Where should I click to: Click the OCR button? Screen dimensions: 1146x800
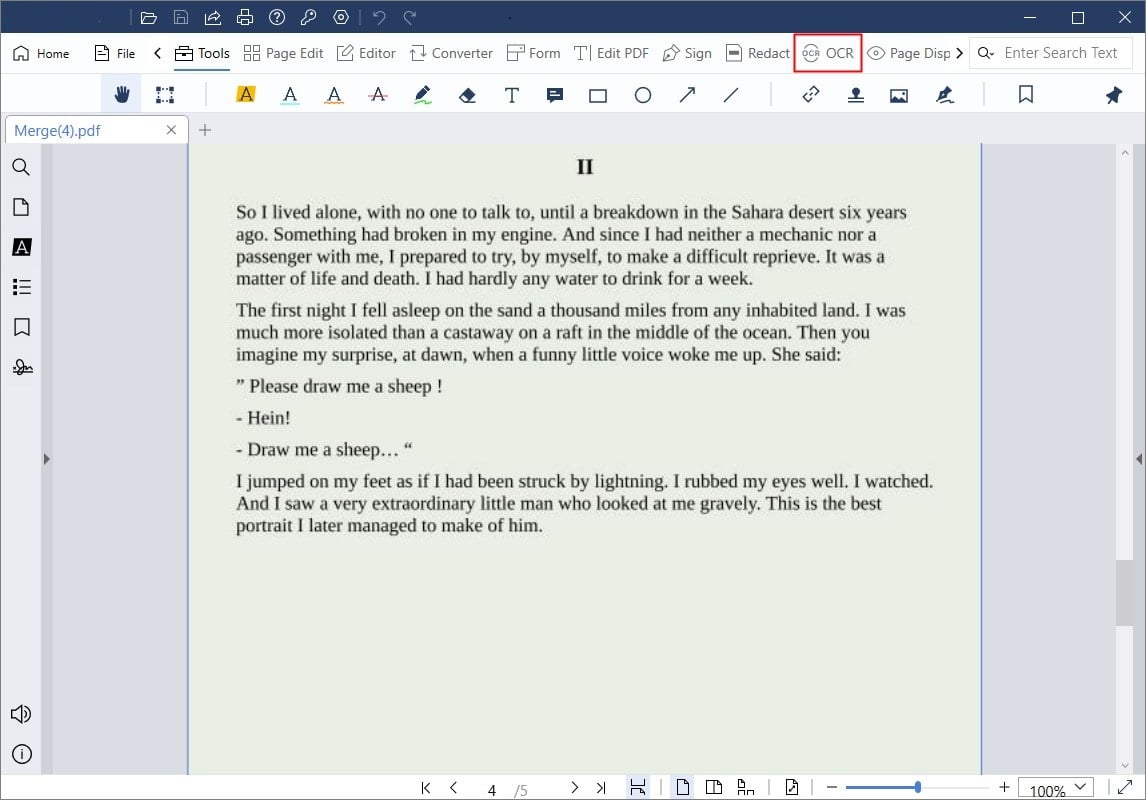[828, 53]
